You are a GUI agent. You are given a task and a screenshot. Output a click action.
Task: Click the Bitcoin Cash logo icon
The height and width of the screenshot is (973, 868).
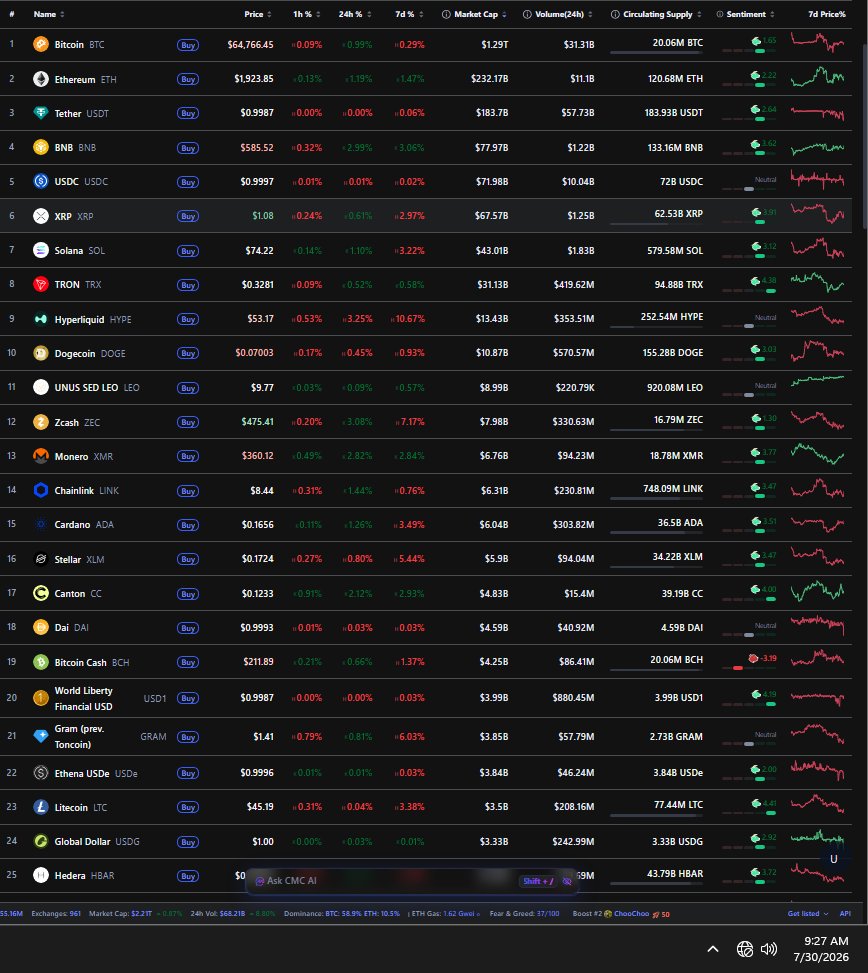41,662
